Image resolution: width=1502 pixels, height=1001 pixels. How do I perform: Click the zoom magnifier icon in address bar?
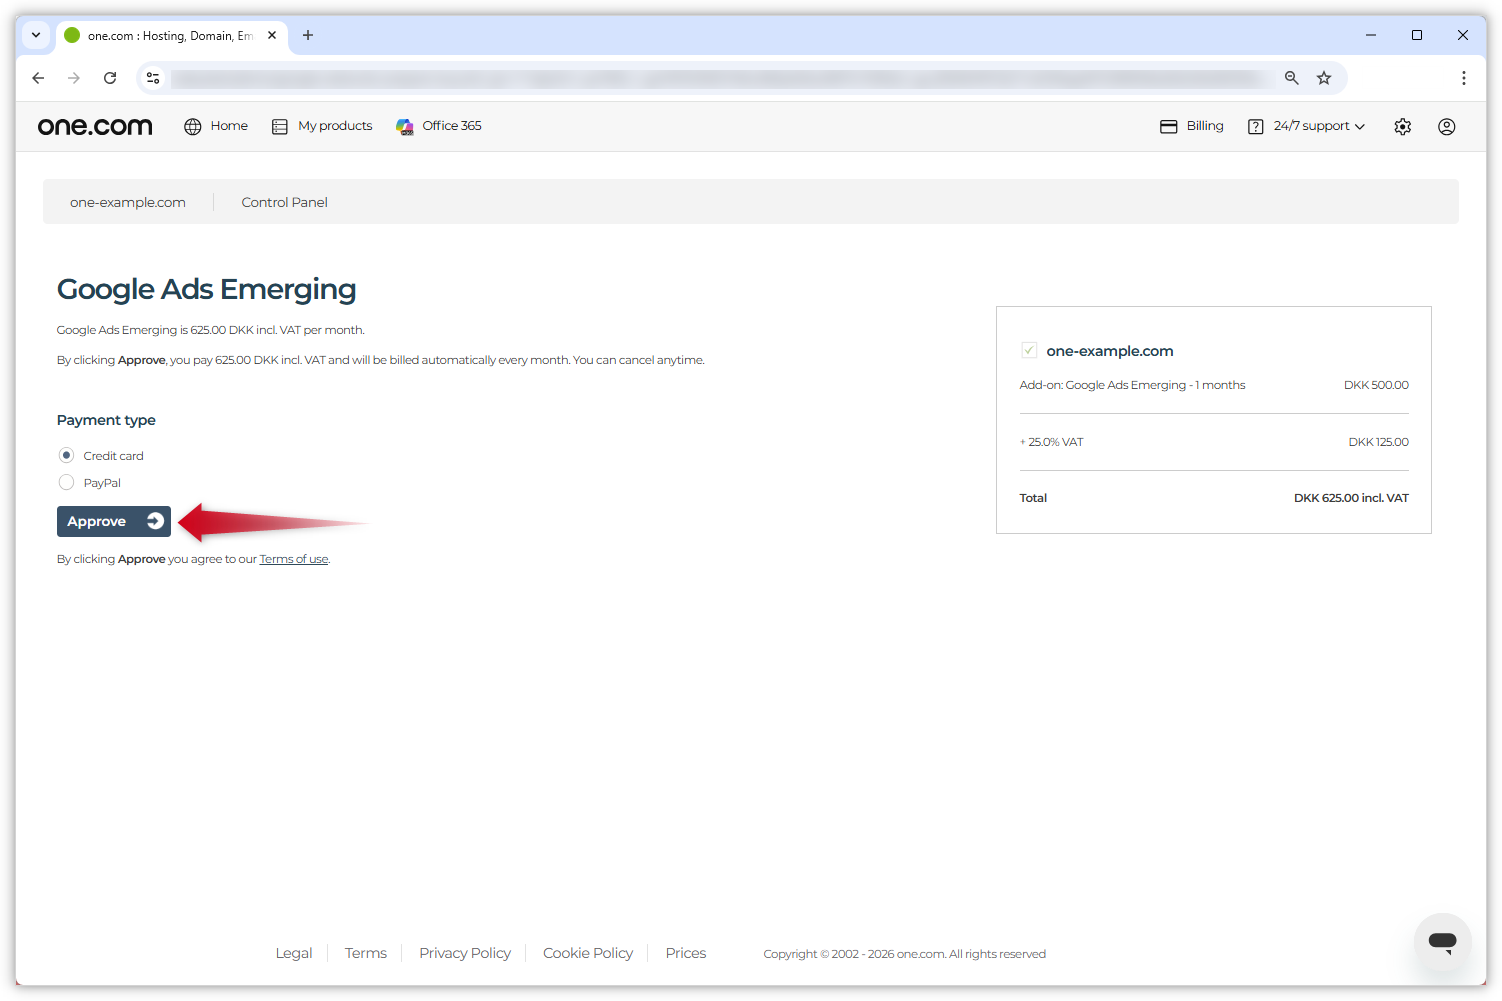pos(1292,78)
